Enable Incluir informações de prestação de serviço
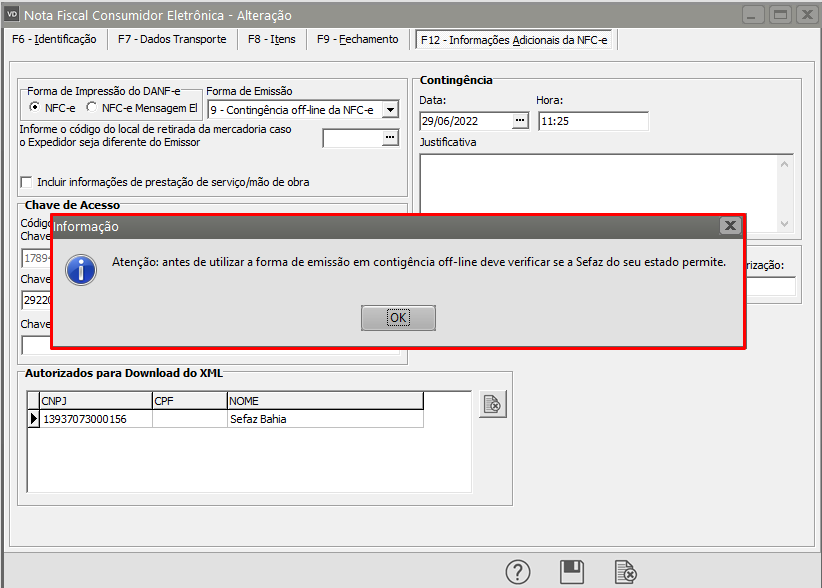 tap(26, 182)
